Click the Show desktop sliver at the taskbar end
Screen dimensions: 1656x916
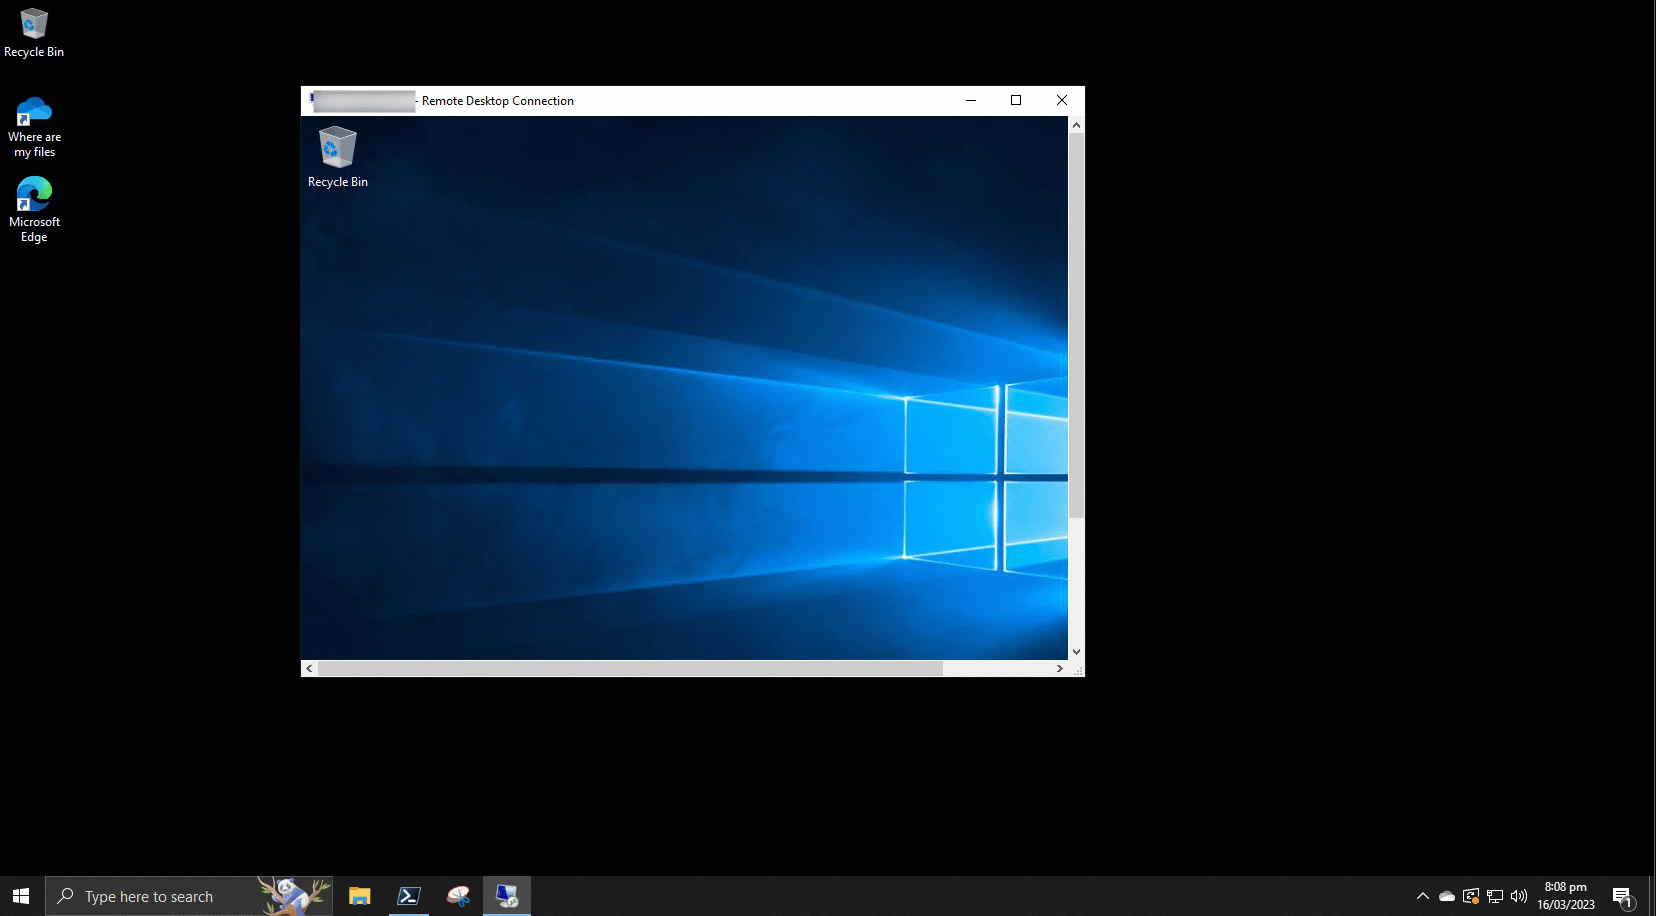pyautogui.click(x=1652, y=896)
